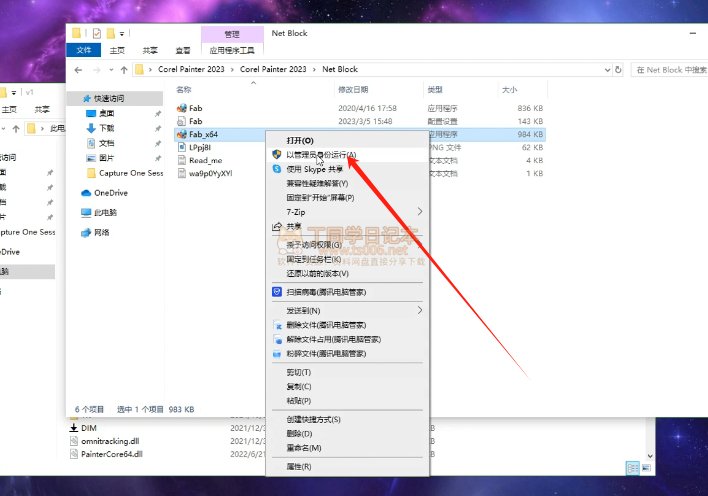The width and height of the screenshot is (708, 496).
Task: Choose 解除文件占用(腾讯电脑管家) in context menu
Action: click(x=347, y=339)
